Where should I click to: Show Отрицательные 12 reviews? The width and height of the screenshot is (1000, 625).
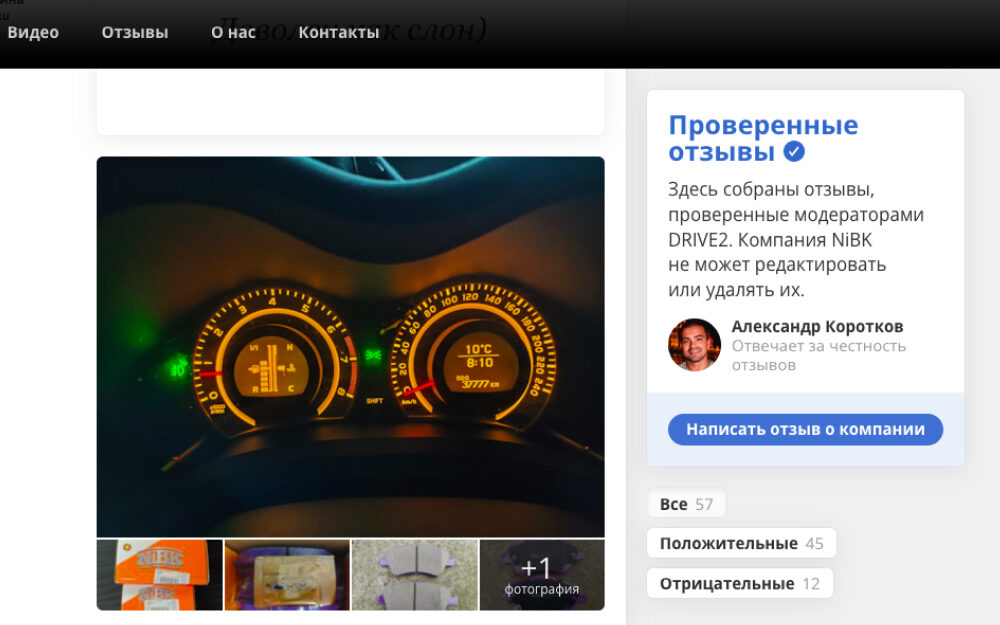(740, 584)
